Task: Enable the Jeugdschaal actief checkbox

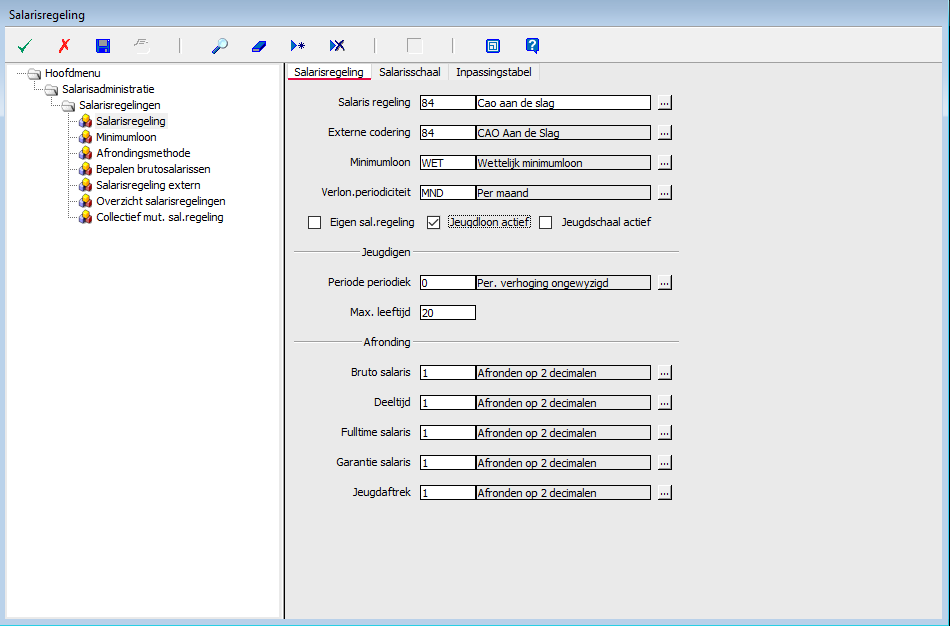Action: click(546, 222)
